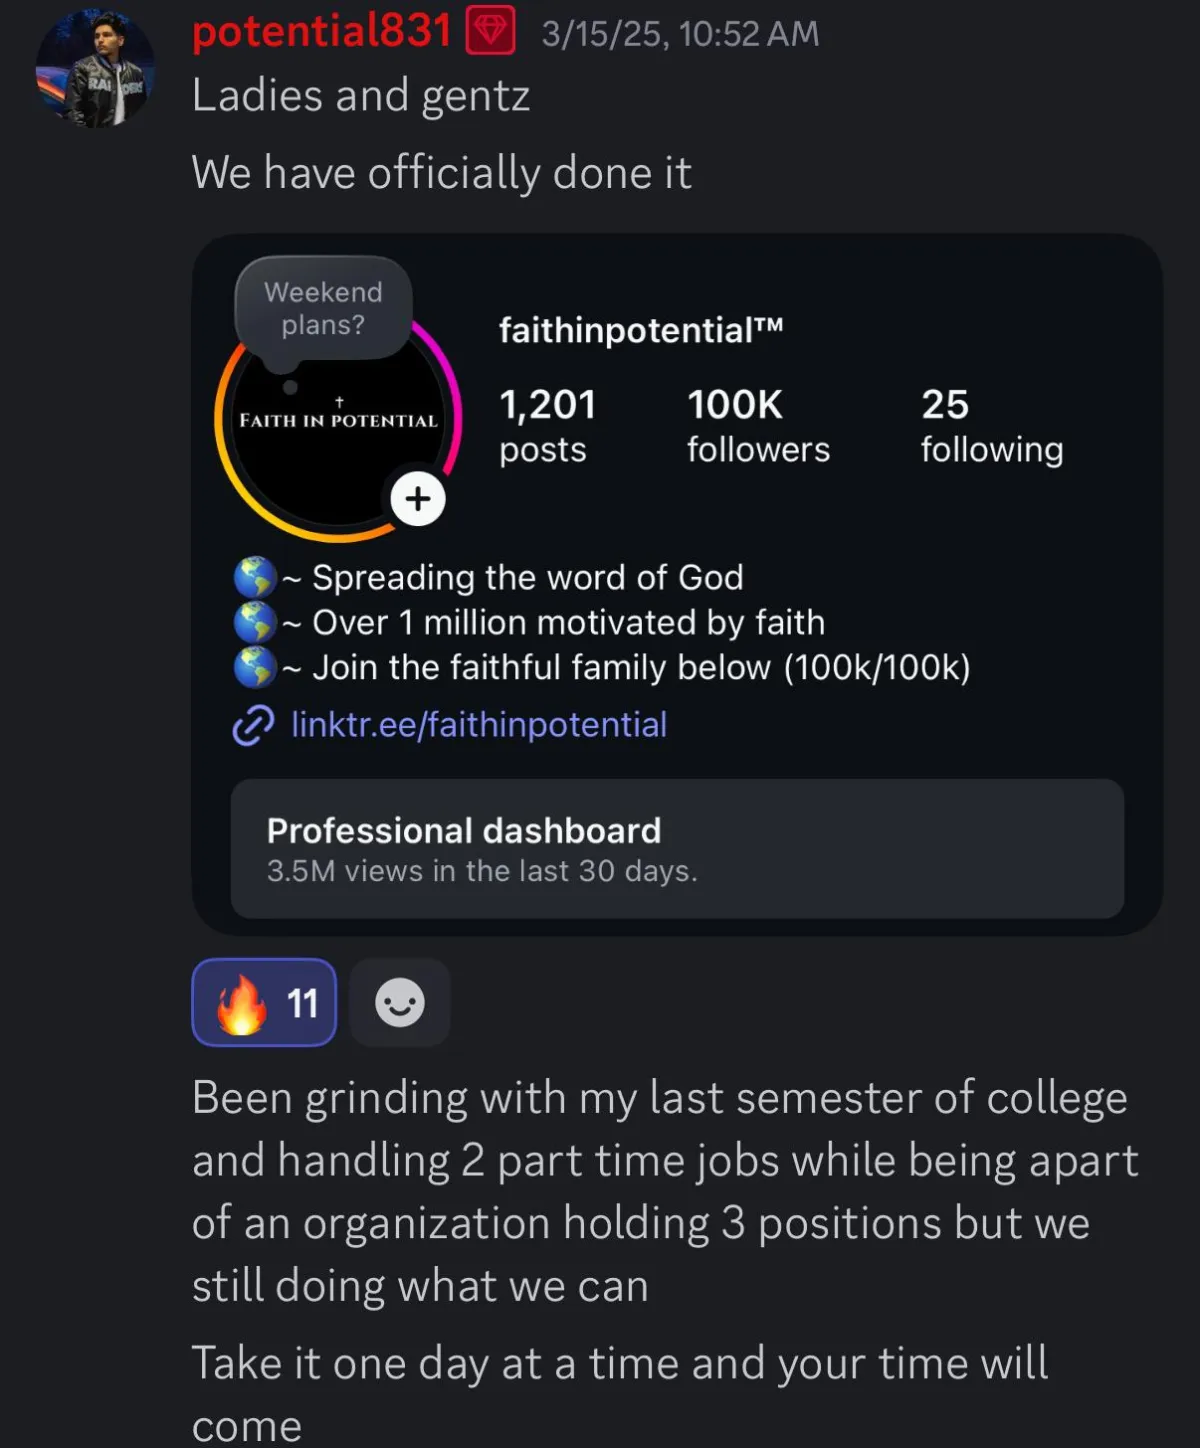Click the potential831 username
Screen dimensions: 1200x1448
[322, 31]
